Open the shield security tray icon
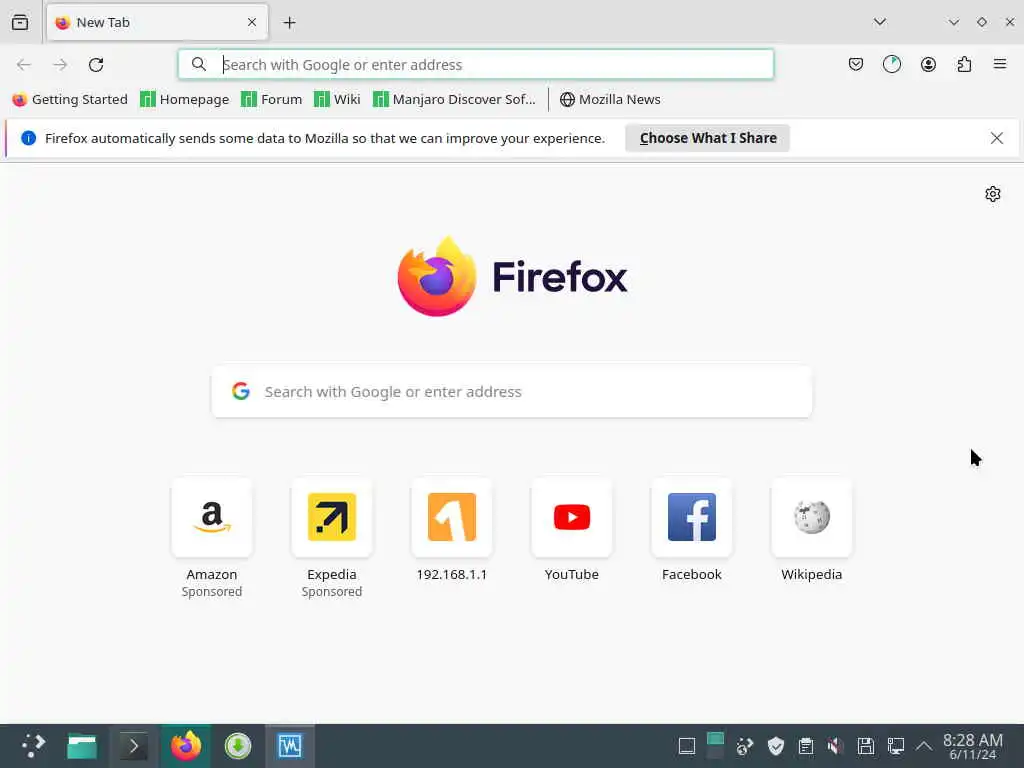The width and height of the screenshot is (1024, 768). [x=775, y=746]
